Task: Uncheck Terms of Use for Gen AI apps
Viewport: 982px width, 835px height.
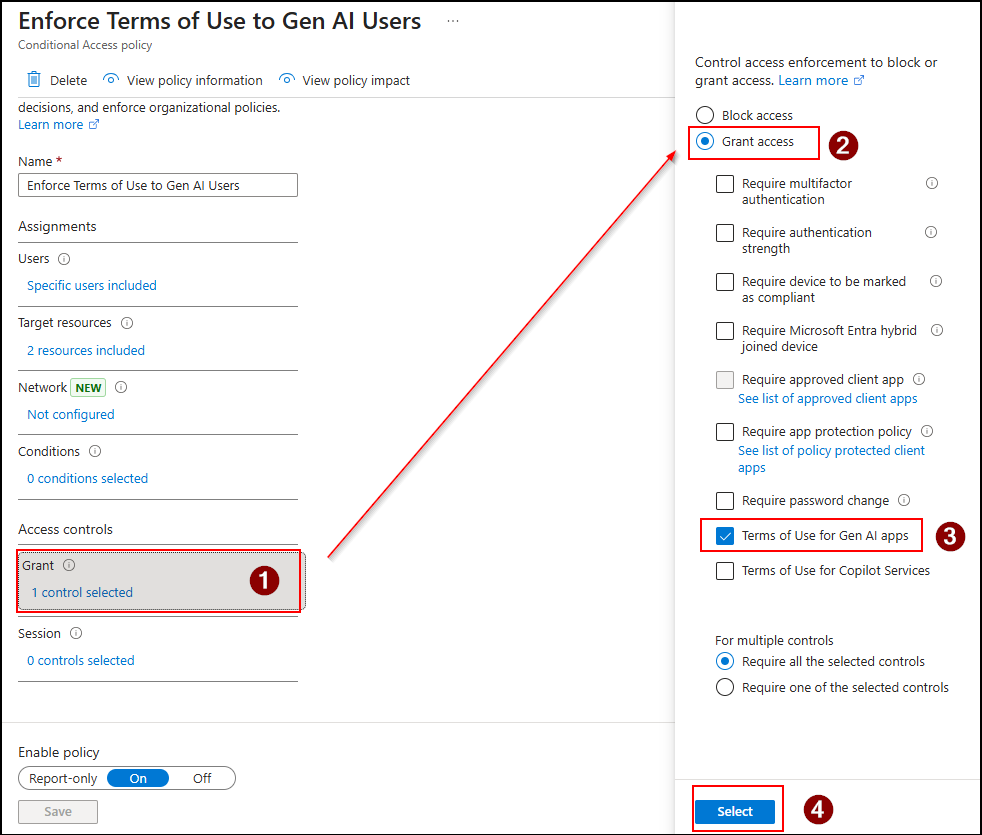Action: click(725, 536)
